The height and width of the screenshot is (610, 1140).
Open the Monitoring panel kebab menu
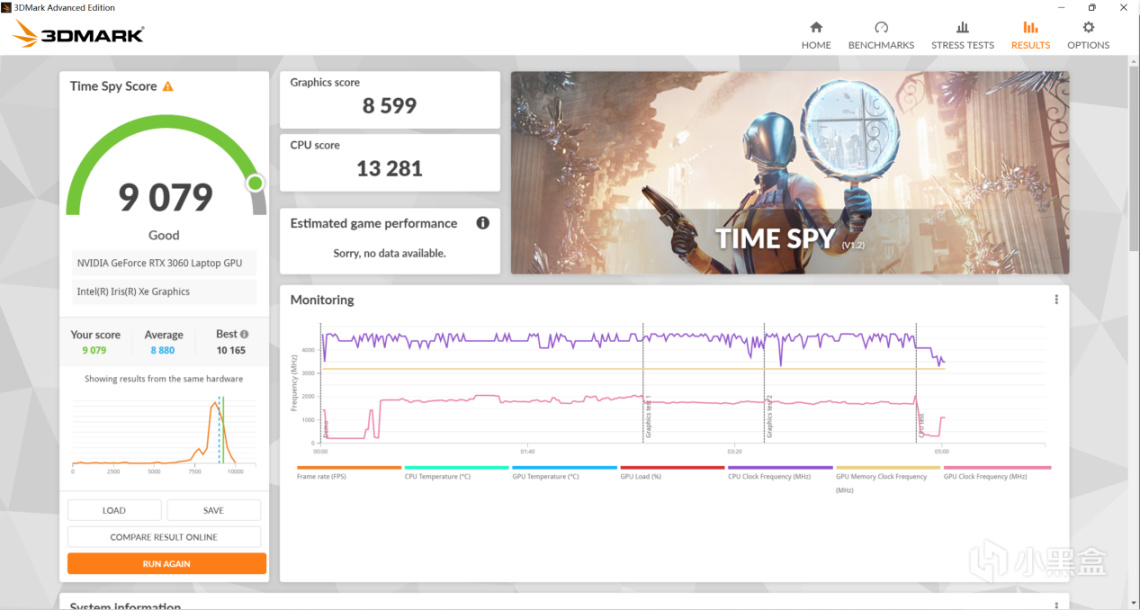[x=1056, y=300]
